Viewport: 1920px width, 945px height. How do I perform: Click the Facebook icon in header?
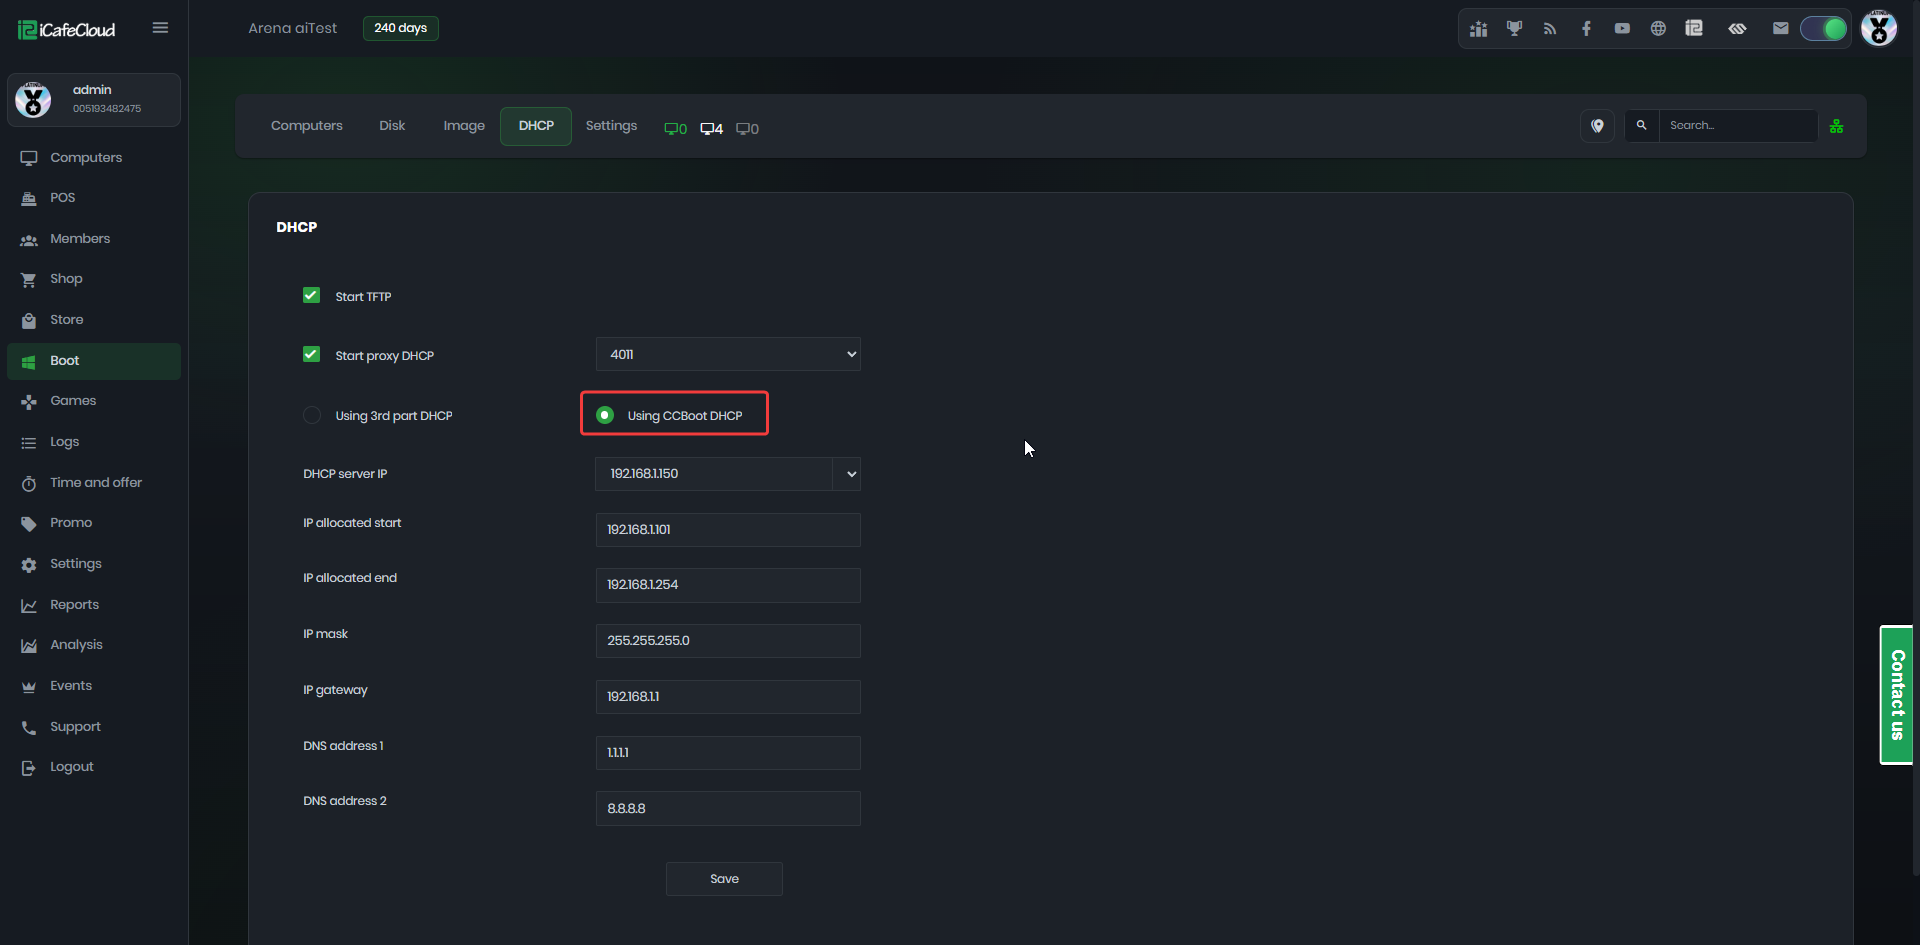(1586, 28)
